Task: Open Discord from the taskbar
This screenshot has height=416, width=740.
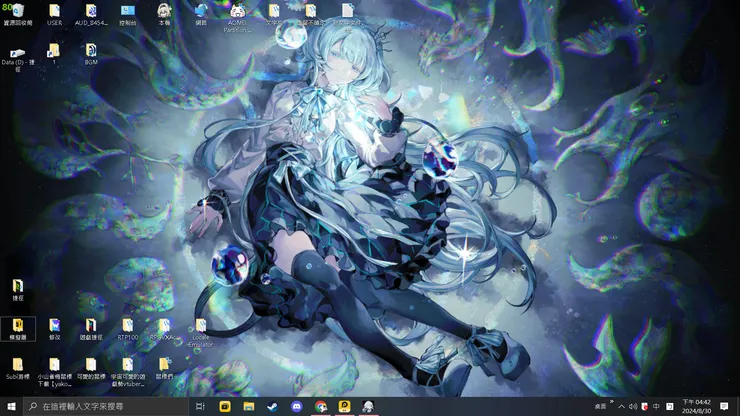Action: [x=296, y=406]
